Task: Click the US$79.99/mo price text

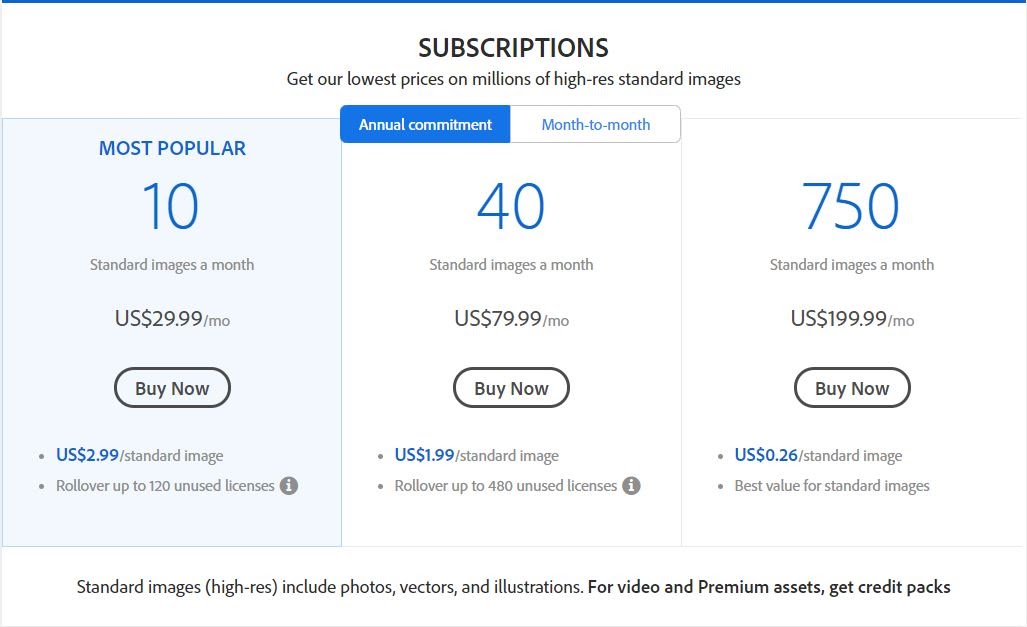Action: (x=512, y=319)
